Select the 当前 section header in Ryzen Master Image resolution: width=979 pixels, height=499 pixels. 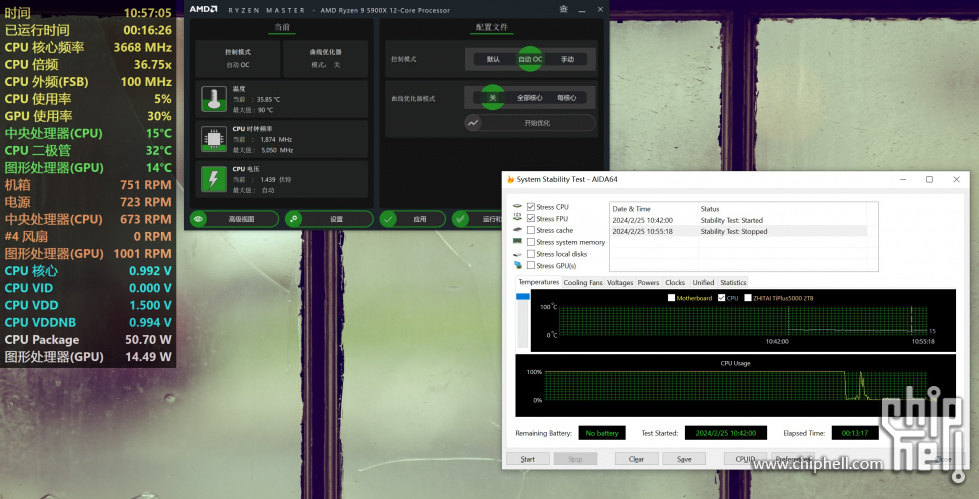[x=282, y=27]
